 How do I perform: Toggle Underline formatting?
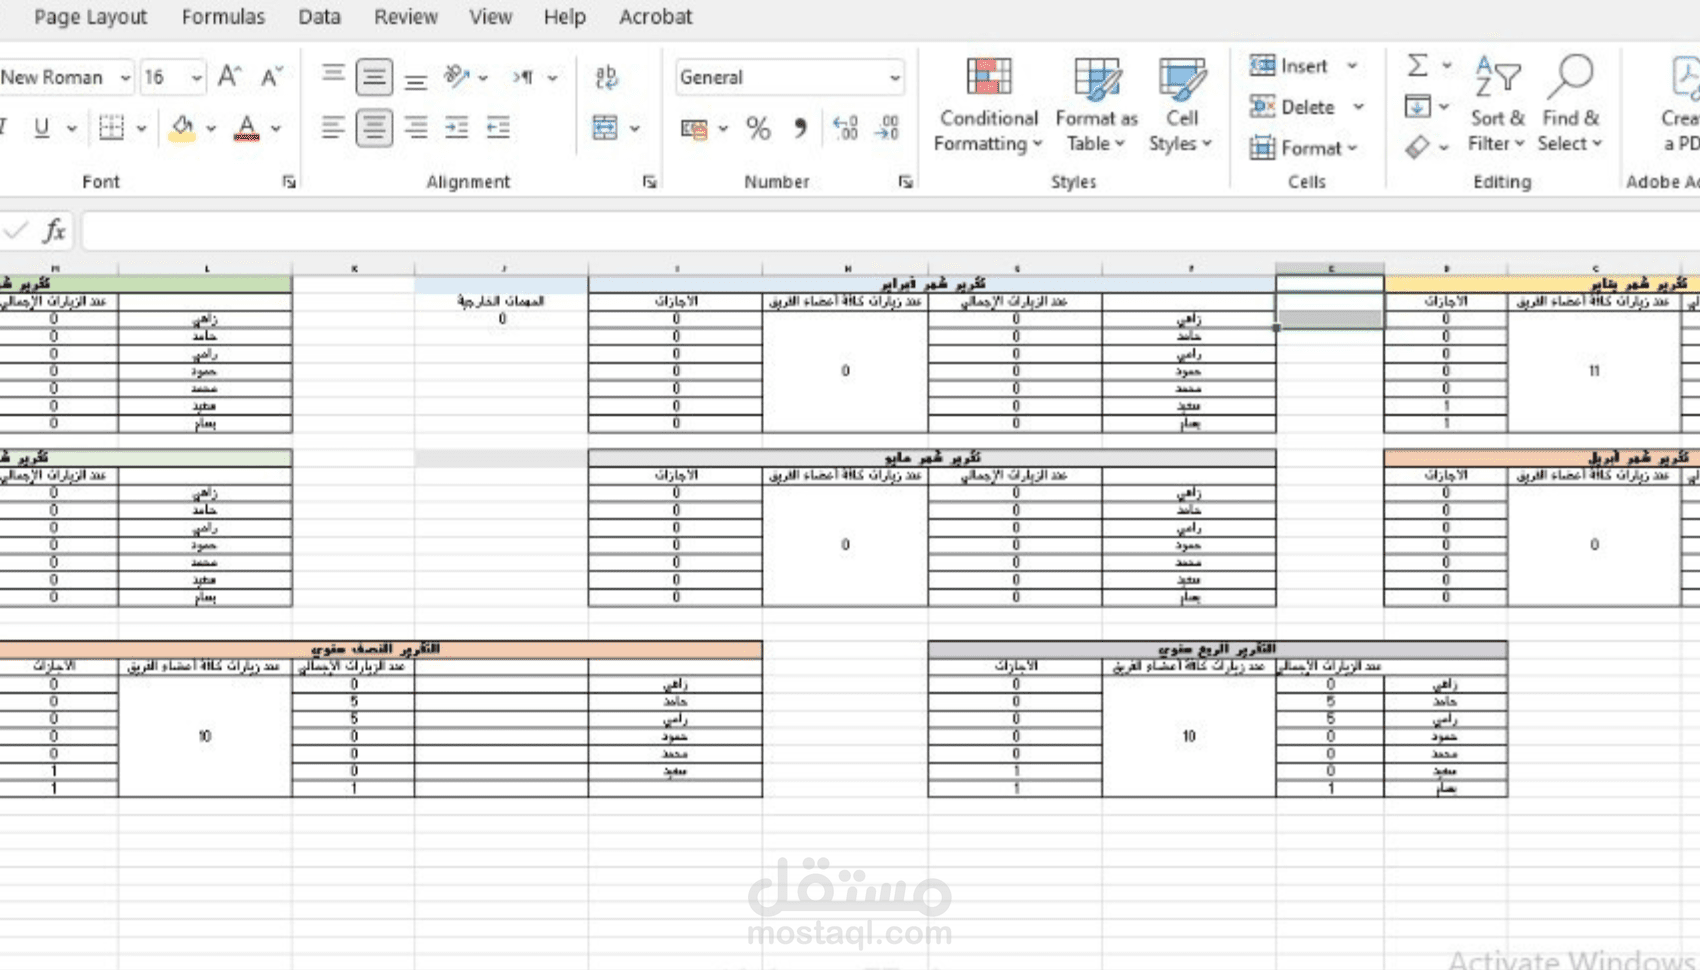(x=42, y=128)
